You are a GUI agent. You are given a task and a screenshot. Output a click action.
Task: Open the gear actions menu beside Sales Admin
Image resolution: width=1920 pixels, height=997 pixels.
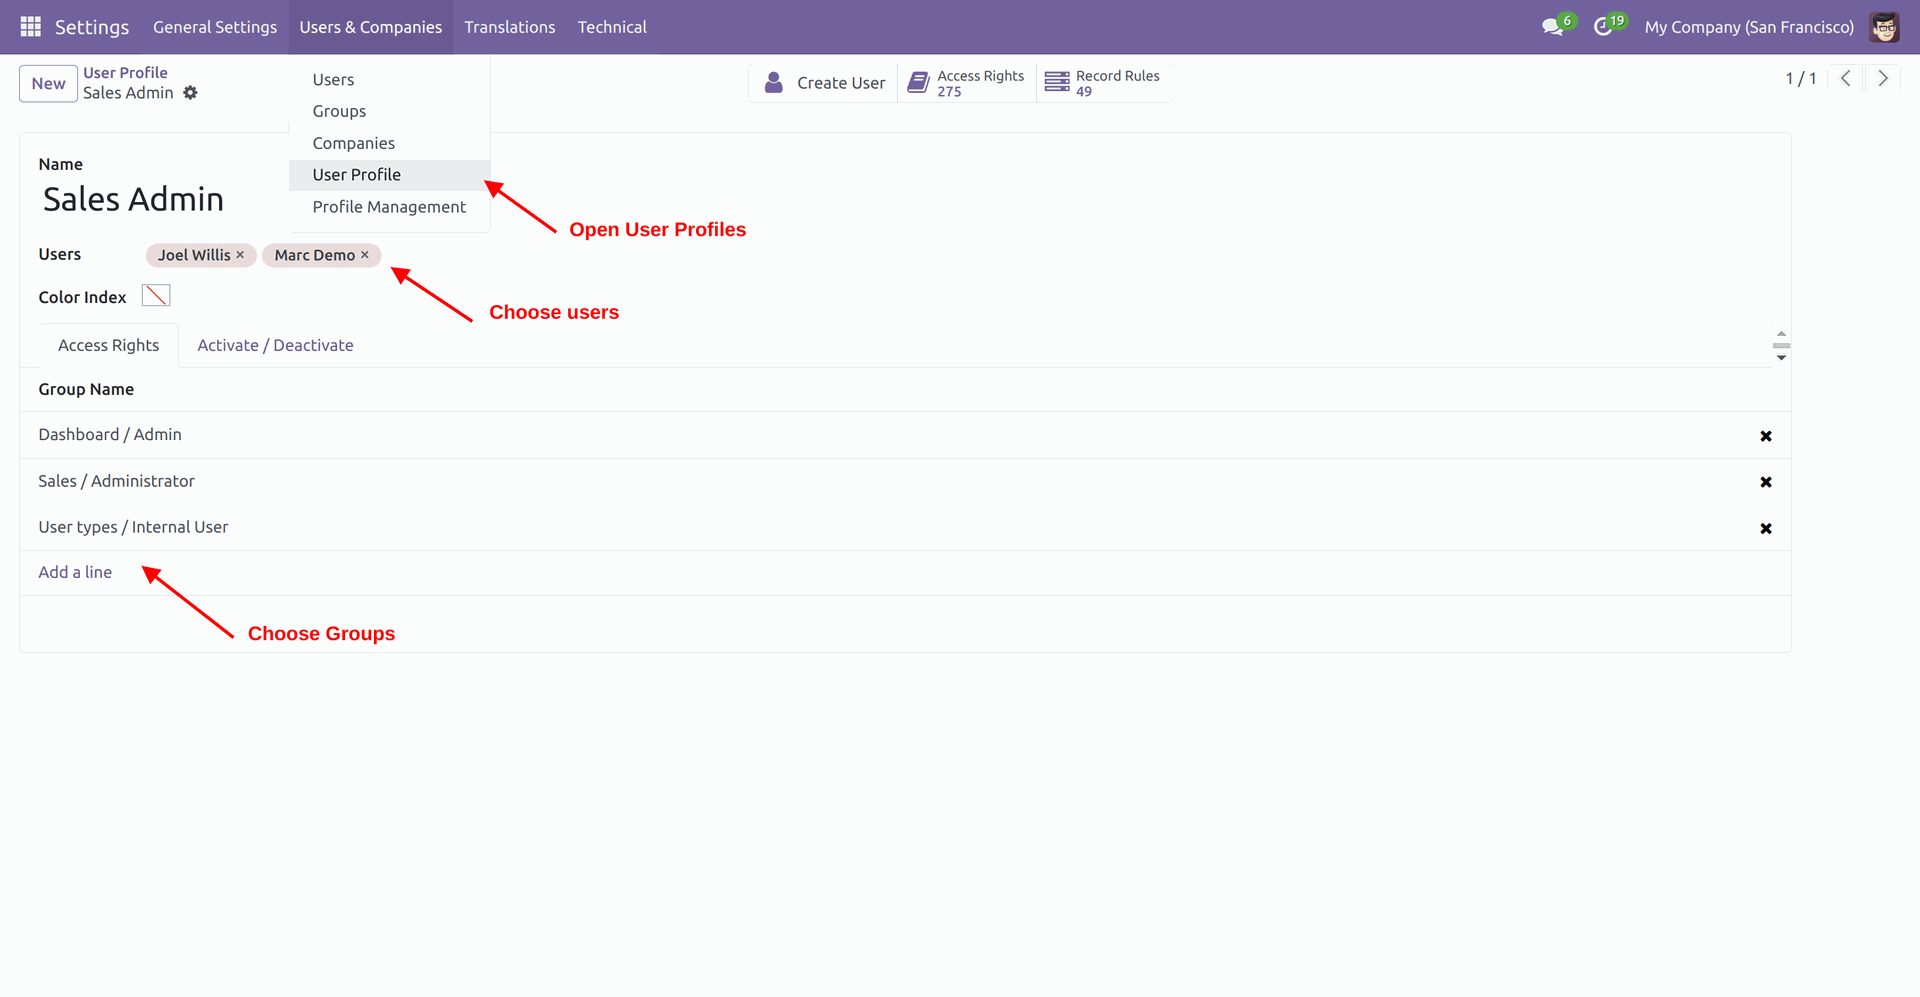(190, 93)
